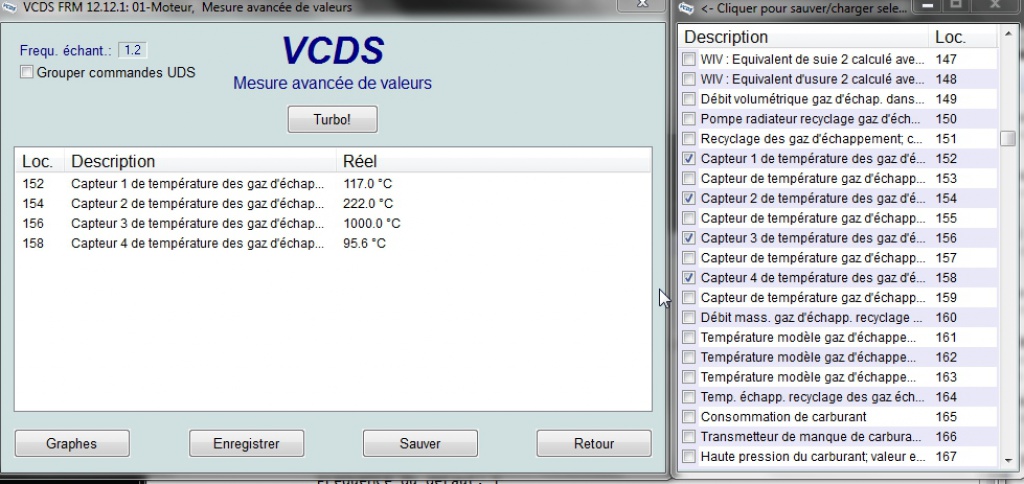Click the Enregistrer button

(x=246, y=444)
